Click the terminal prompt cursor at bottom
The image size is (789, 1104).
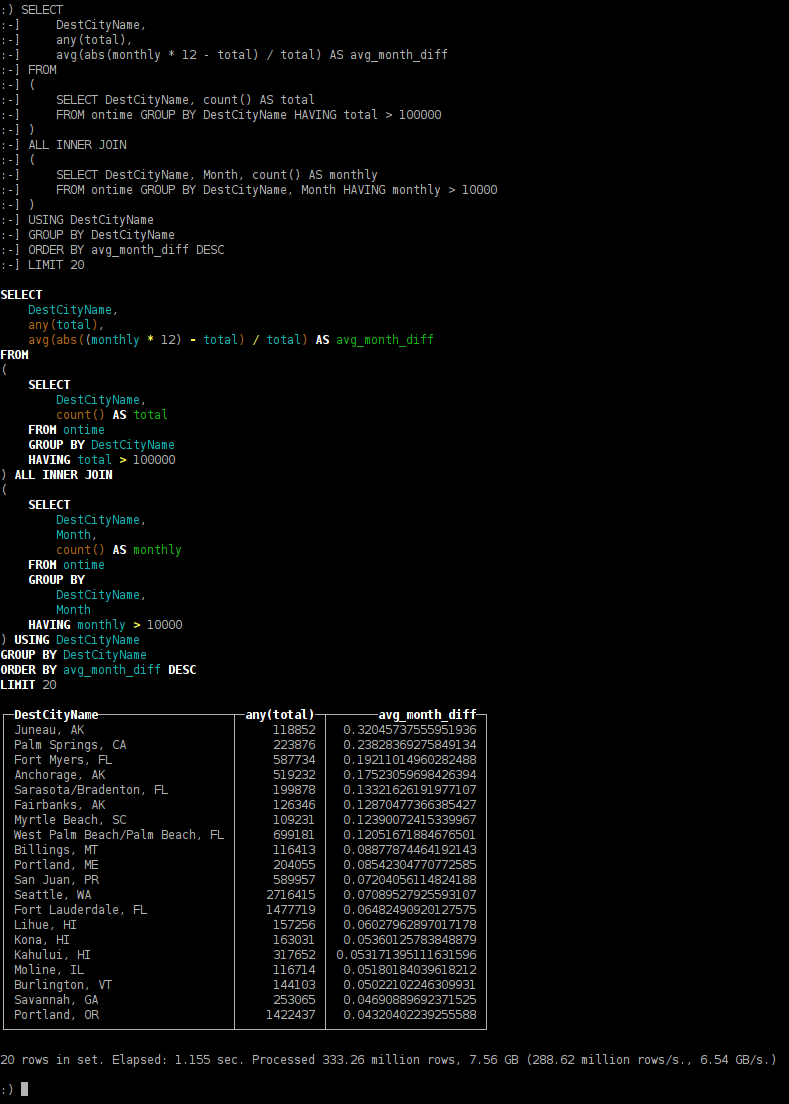(25, 1089)
